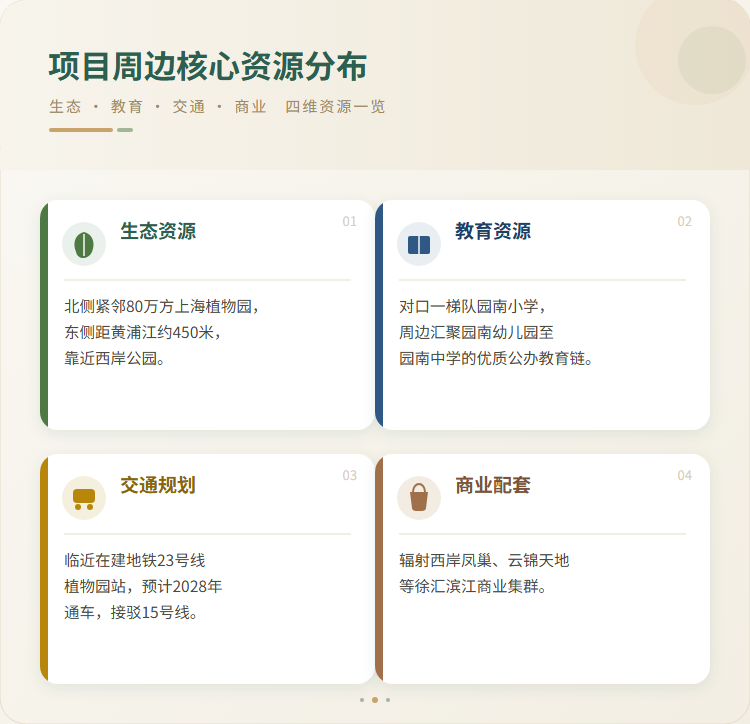Click the number 02 on the education card
Image resolution: width=750 pixels, height=724 pixels.
coord(684,221)
